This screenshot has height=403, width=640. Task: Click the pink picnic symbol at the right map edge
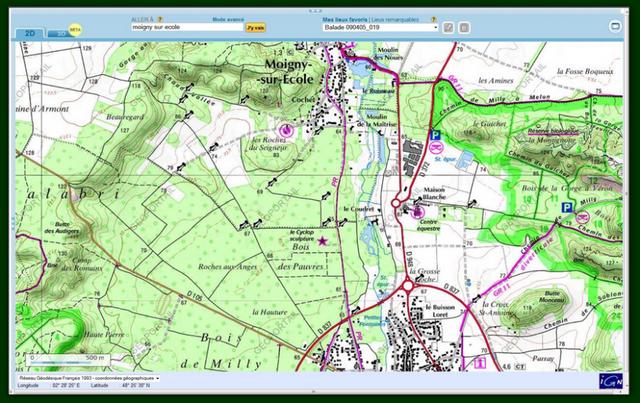pyautogui.click(x=583, y=217)
